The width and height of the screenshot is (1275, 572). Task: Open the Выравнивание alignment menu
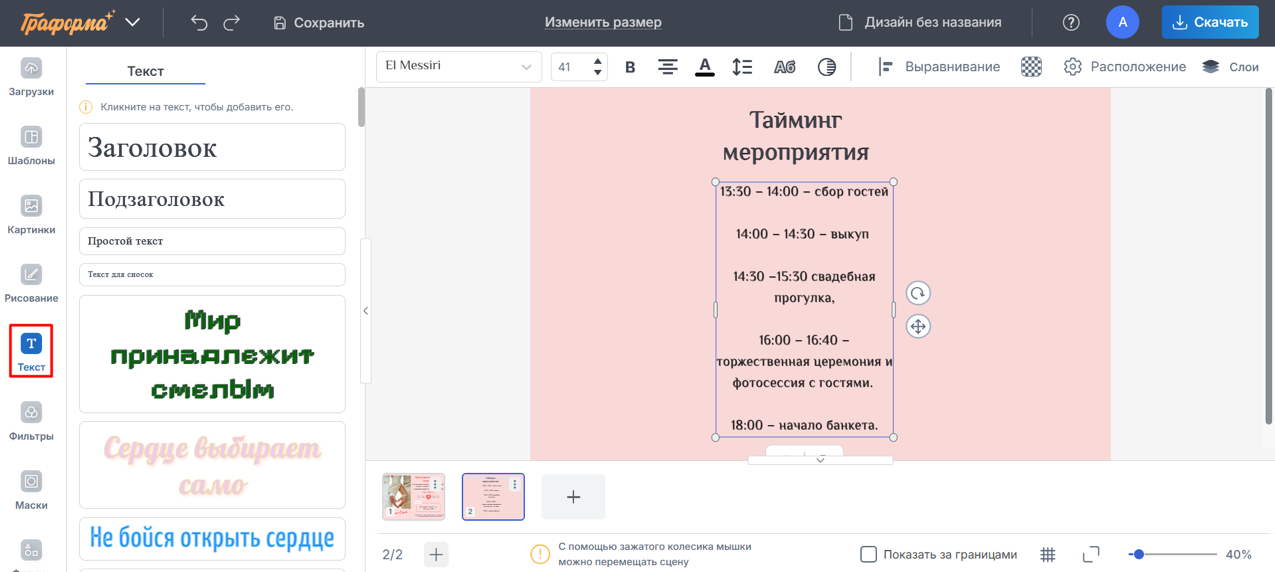click(938, 67)
